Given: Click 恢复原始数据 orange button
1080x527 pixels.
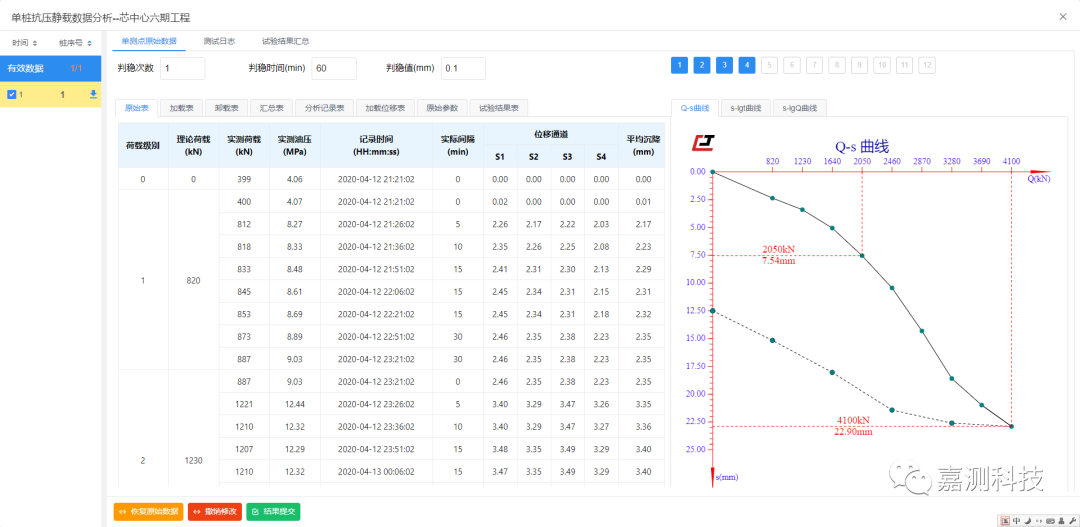Looking at the screenshot, I should point(149,511).
